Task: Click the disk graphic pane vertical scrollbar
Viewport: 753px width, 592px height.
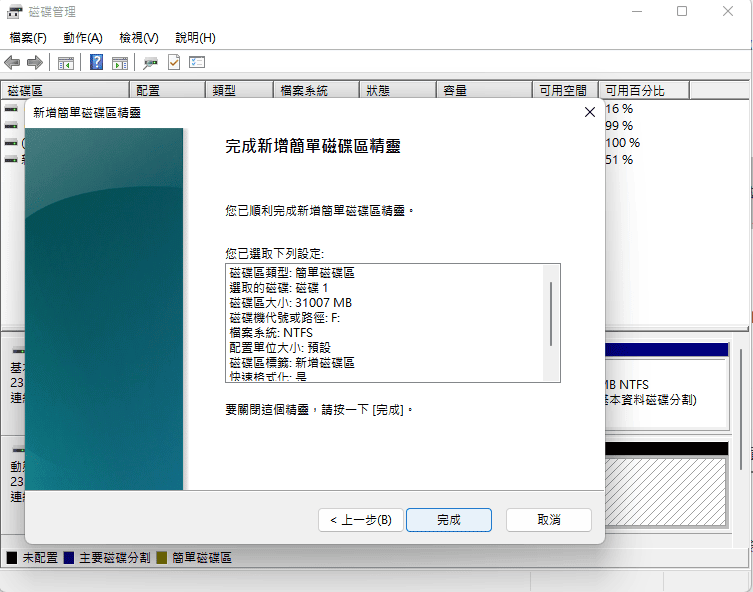Action: [741, 410]
